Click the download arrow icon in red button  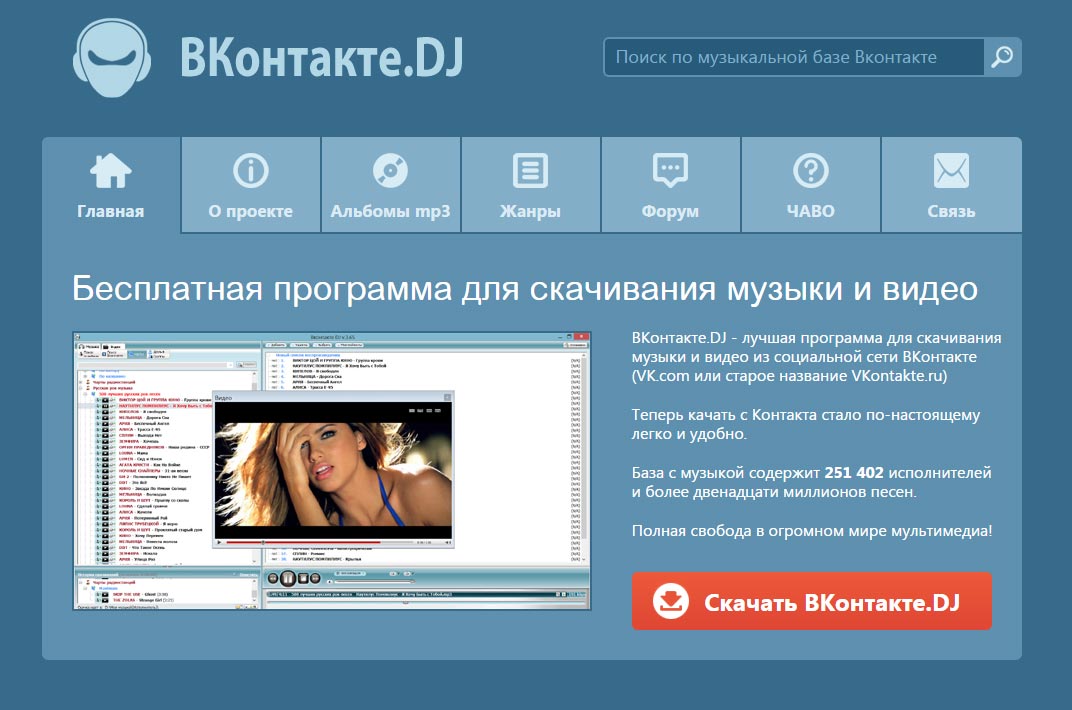[x=671, y=601]
